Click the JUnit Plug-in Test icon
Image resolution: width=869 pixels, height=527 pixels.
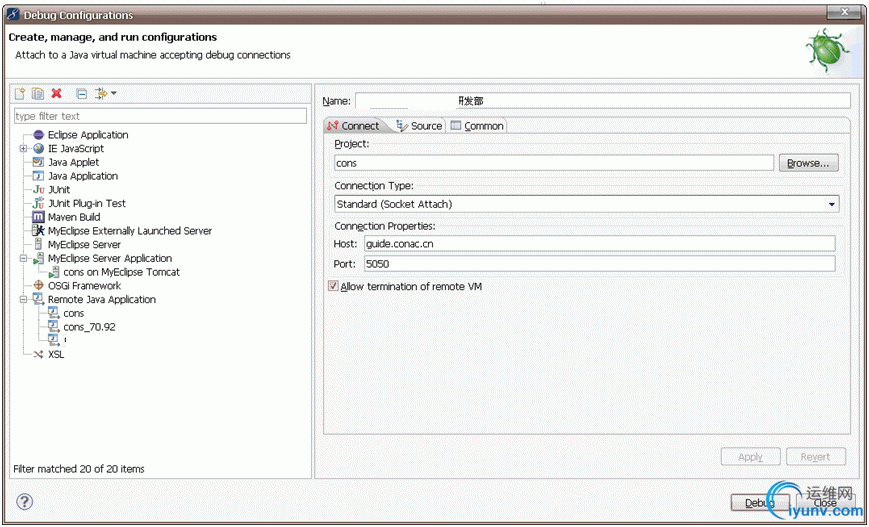[x=38, y=203]
